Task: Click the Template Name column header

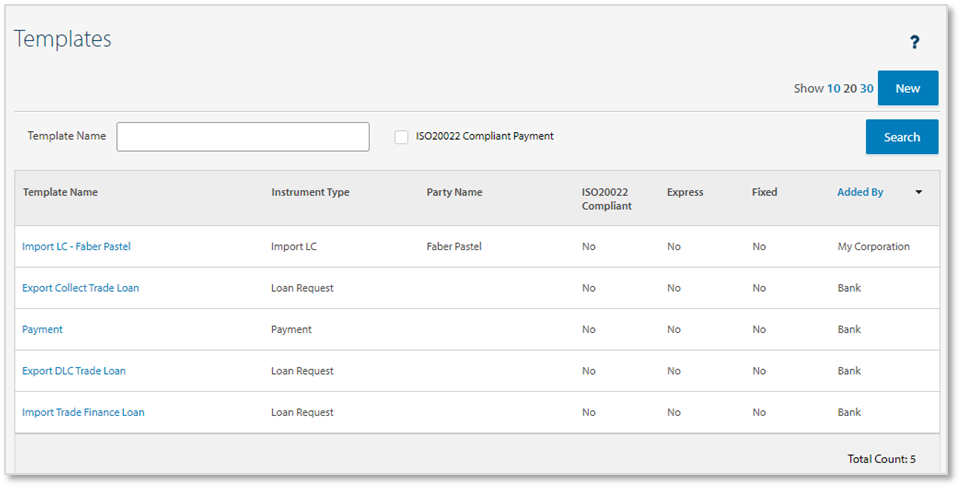Action: 60,192
